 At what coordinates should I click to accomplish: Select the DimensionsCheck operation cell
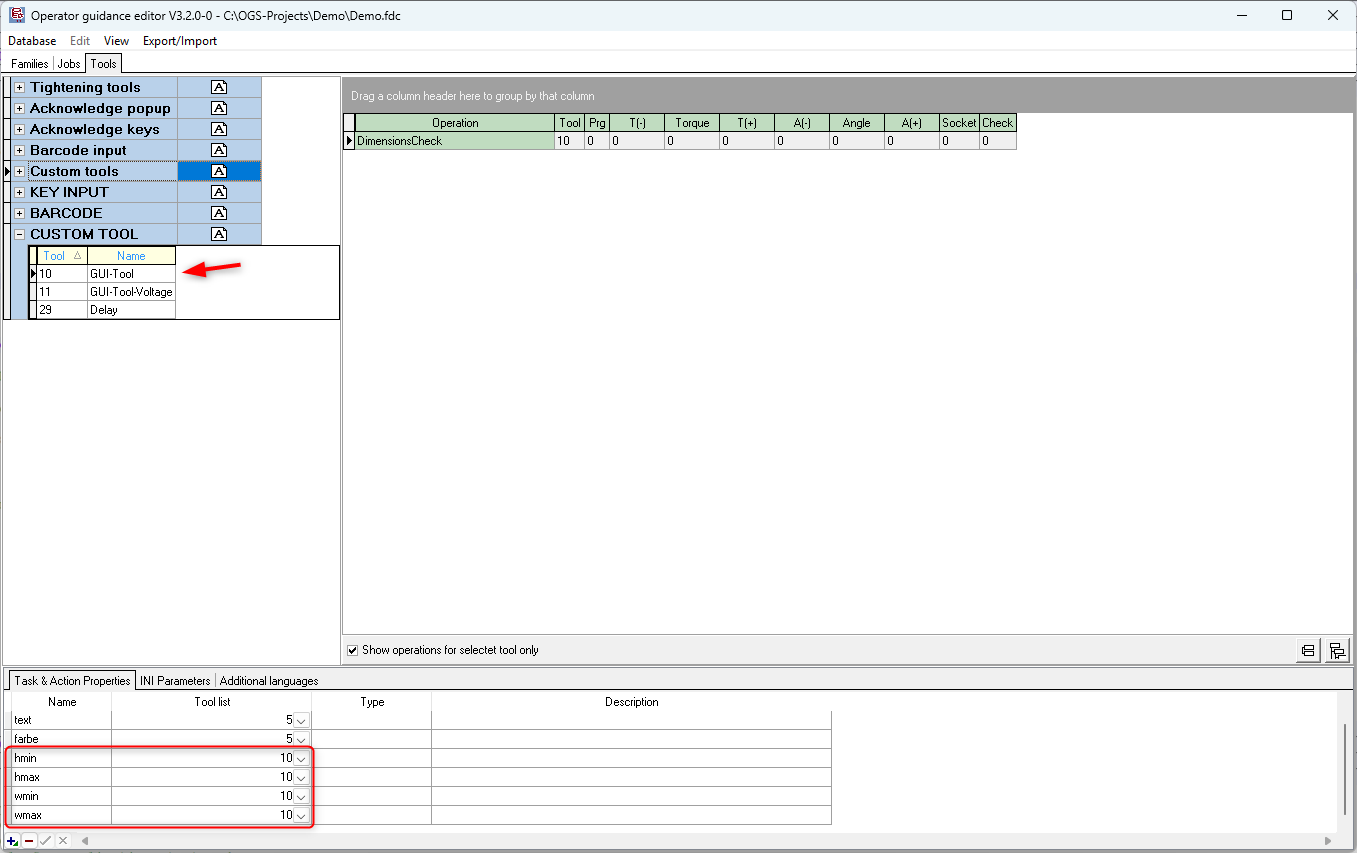[455, 141]
